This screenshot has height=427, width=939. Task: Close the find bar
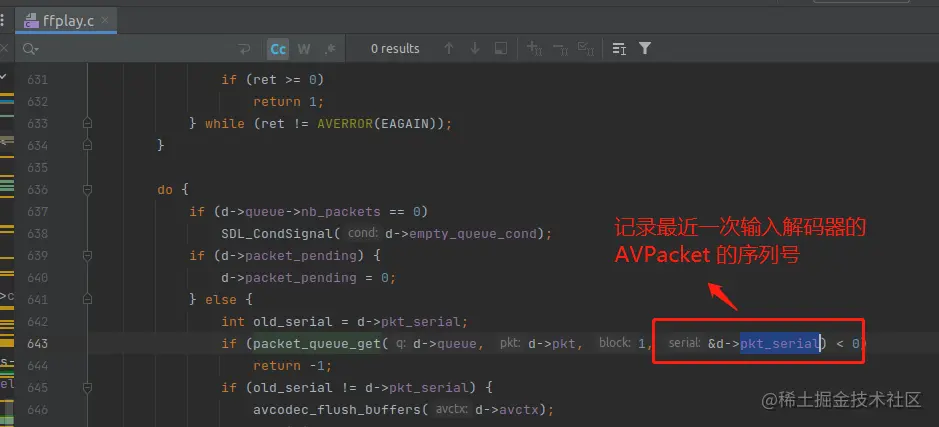4,49
